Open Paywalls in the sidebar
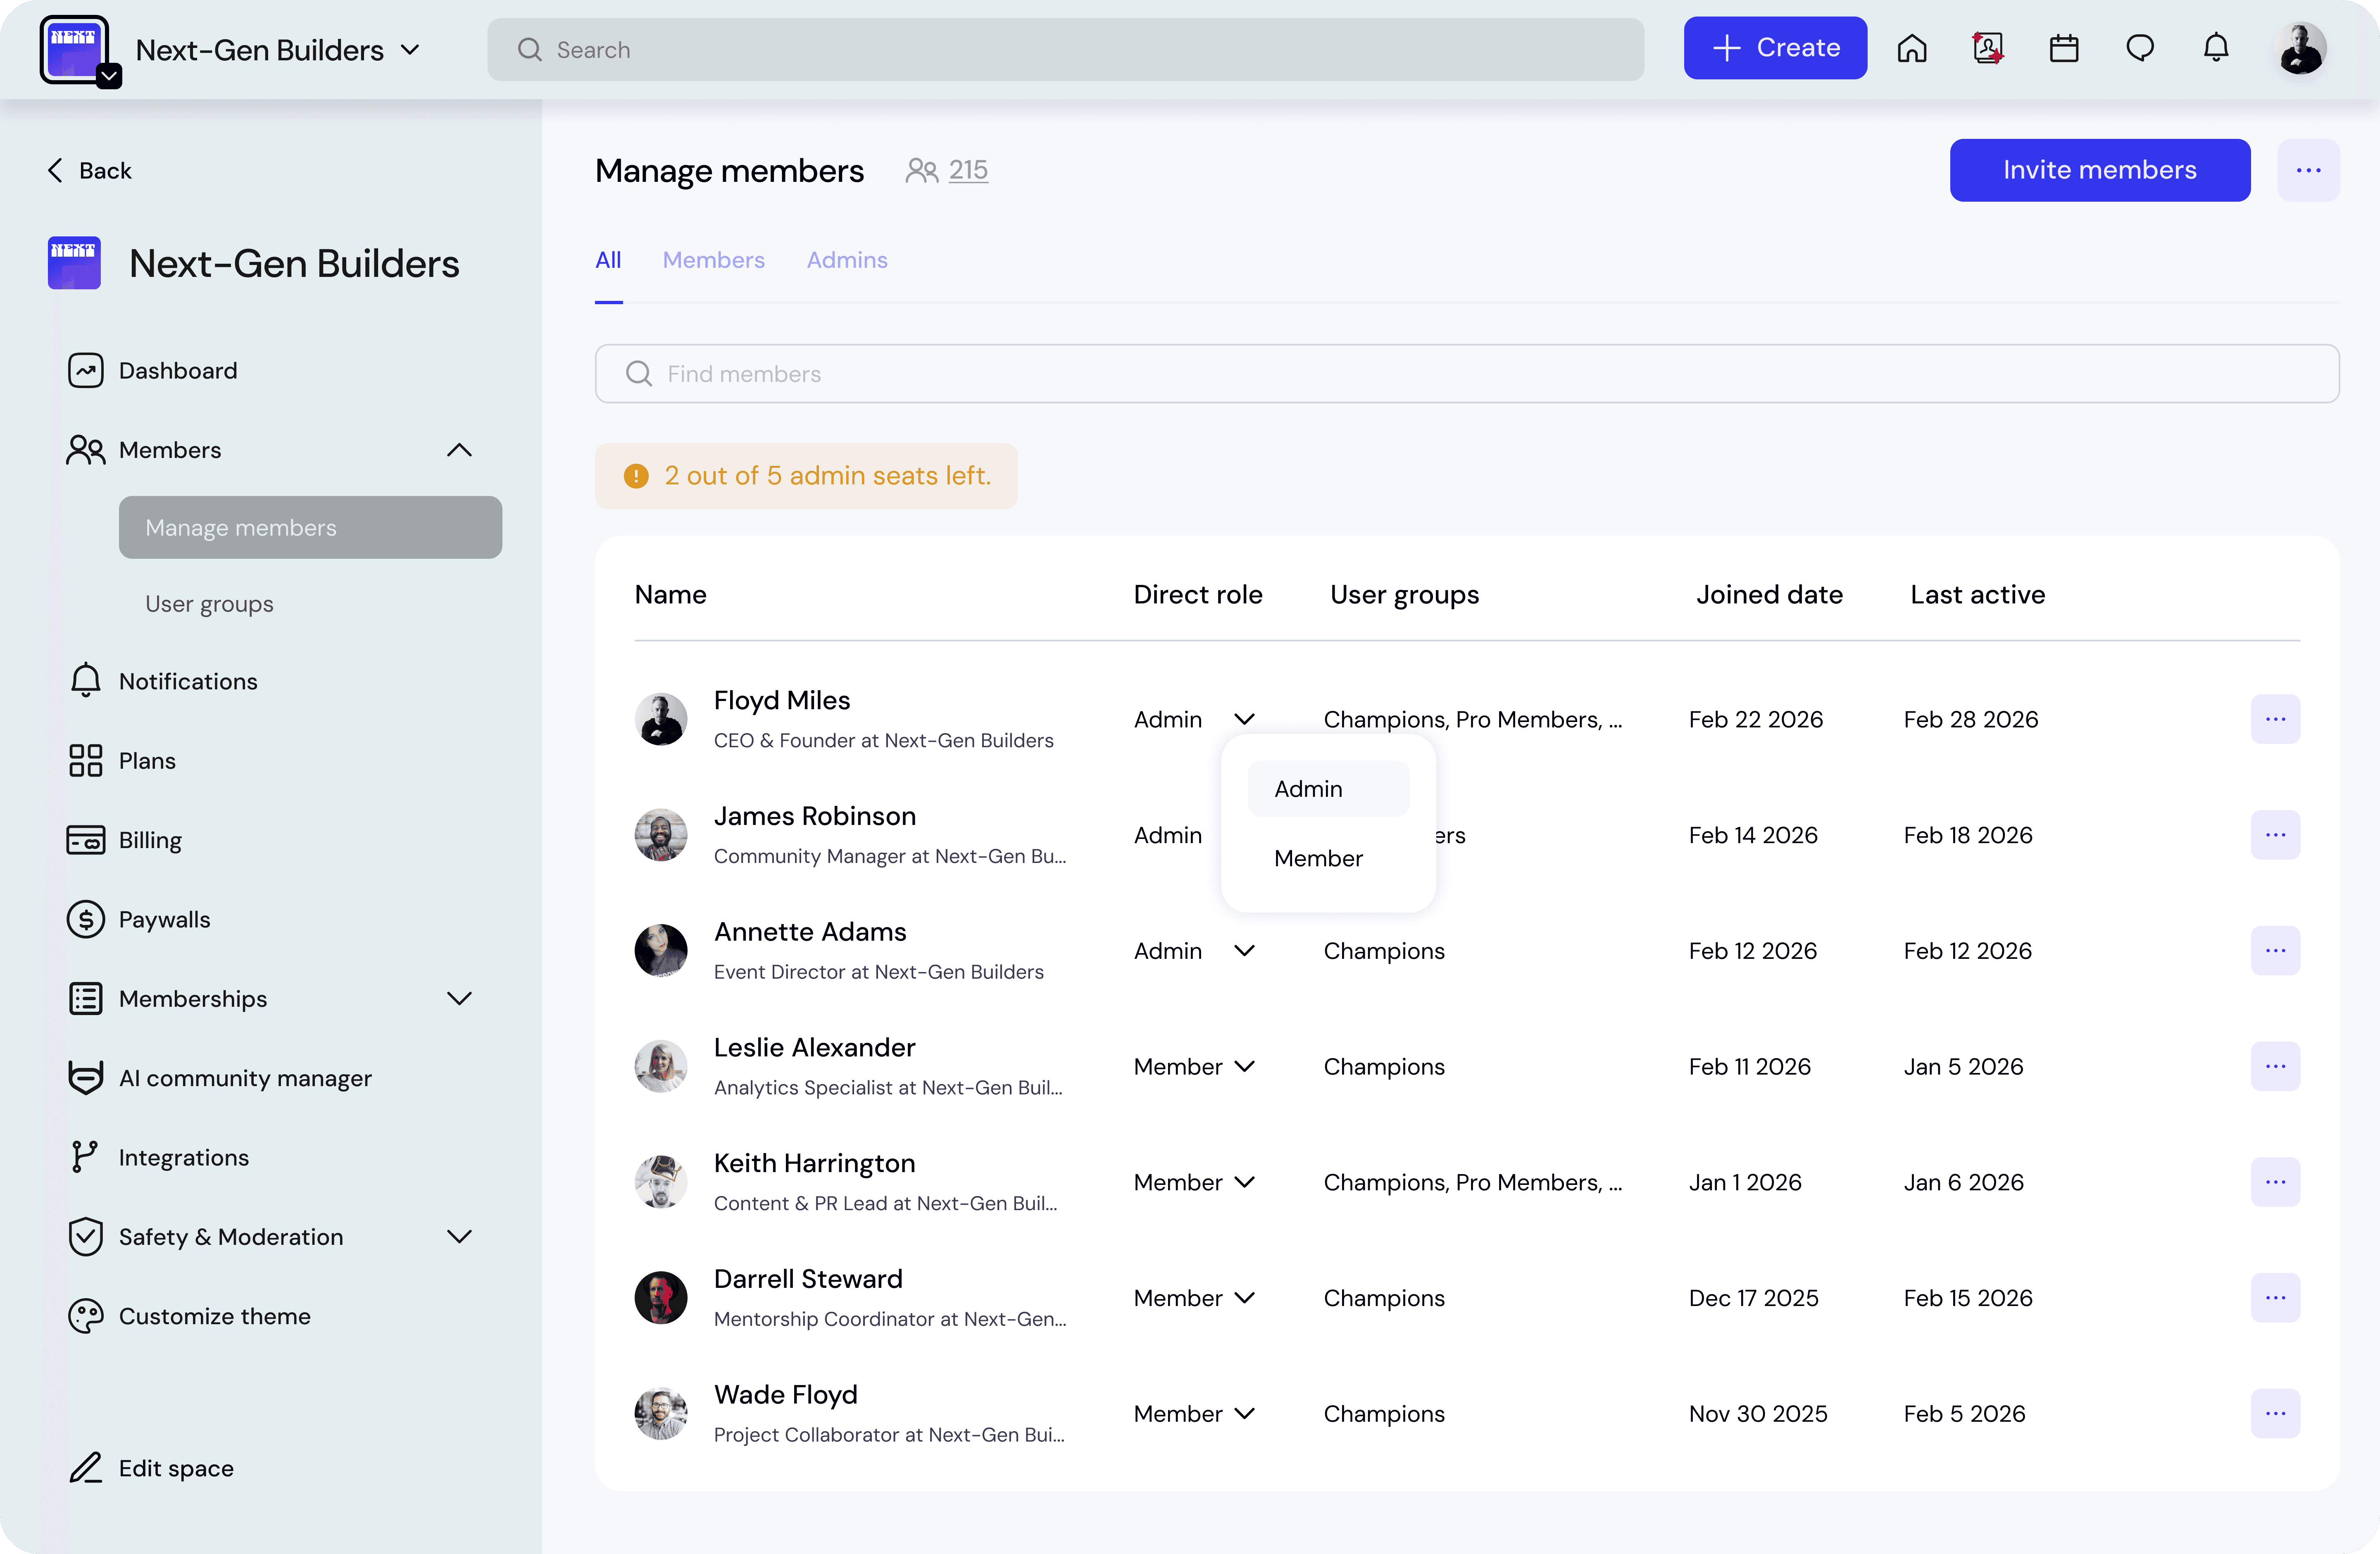This screenshot has height=1554, width=2380. (164, 919)
